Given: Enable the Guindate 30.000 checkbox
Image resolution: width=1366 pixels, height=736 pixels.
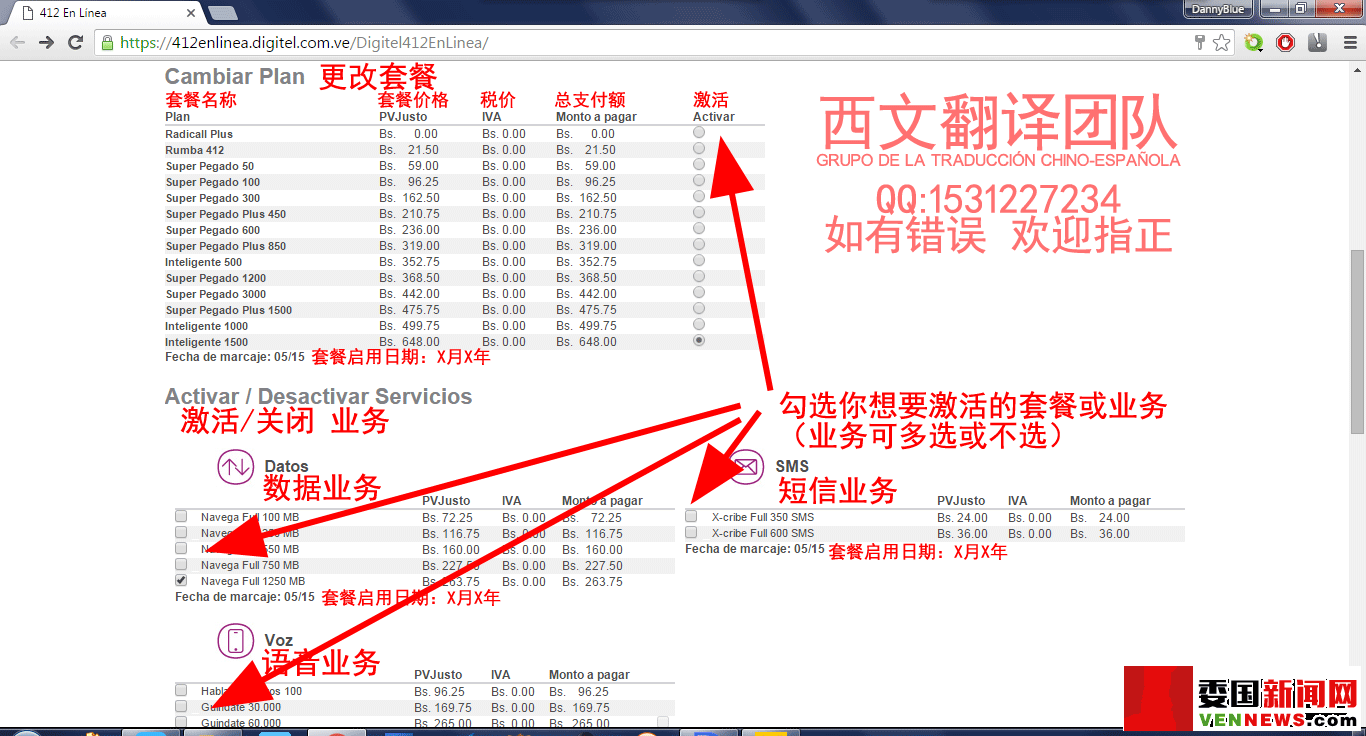Looking at the screenshot, I should click(181, 706).
